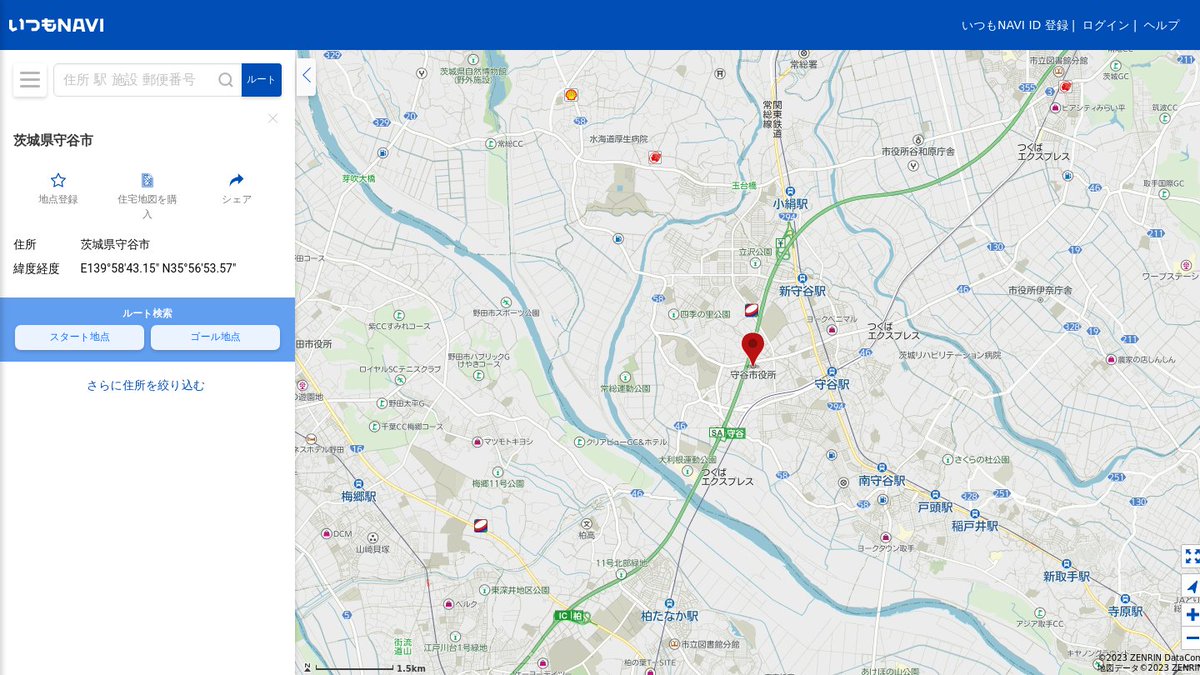Click the 地点登録 star icon

pyautogui.click(x=58, y=180)
